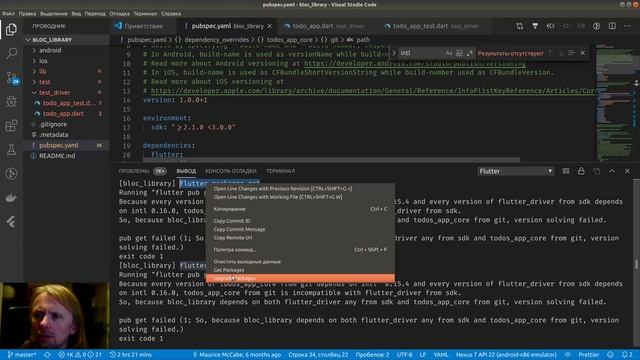Open the Extensions view in the activity bar
The width and height of the screenshot is (640, 360).
click(x=11, y=125)
